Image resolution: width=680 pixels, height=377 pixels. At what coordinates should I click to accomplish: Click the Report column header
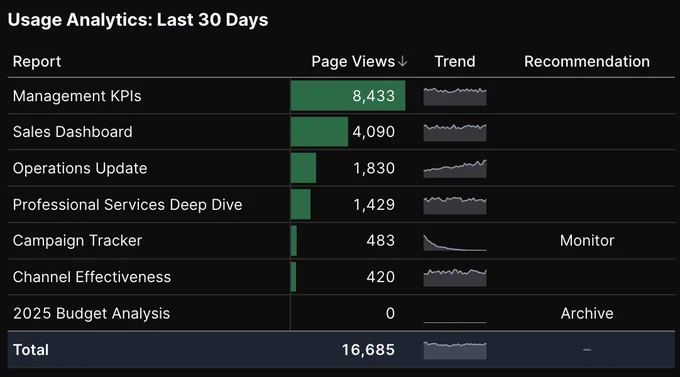tap(37, 62)
